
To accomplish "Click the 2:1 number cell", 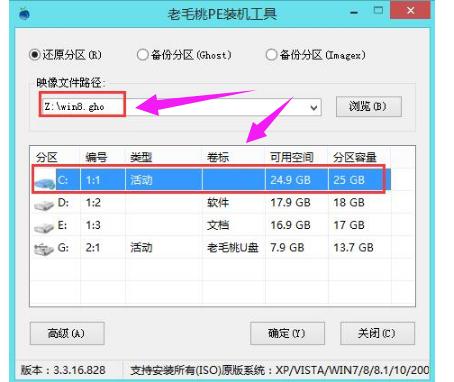I will pos(93,247).
